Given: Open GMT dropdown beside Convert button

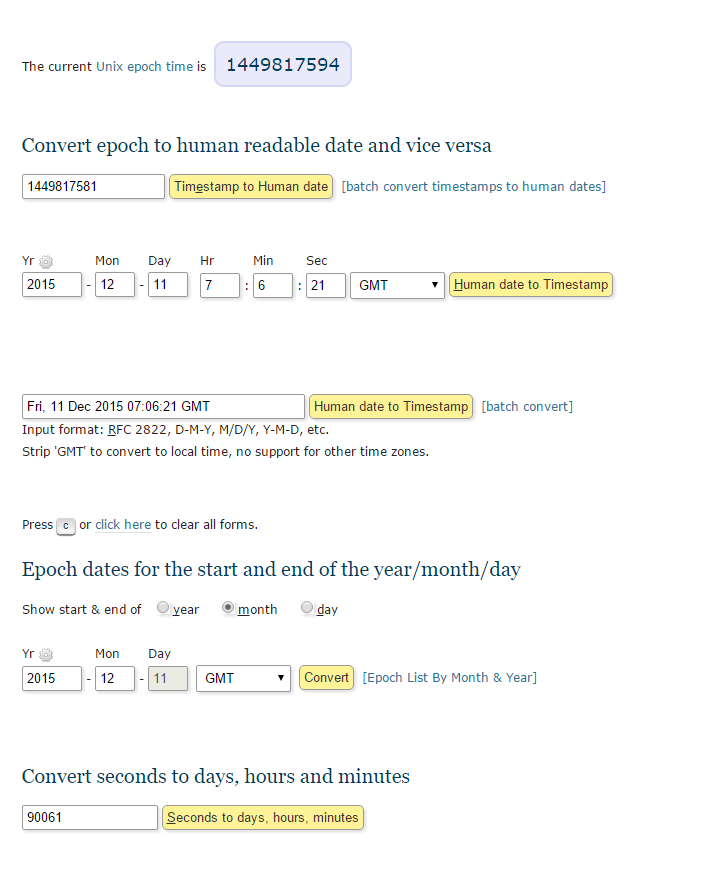Looking at the screenshot, I should pyautogui.click(x=243, y=678).
